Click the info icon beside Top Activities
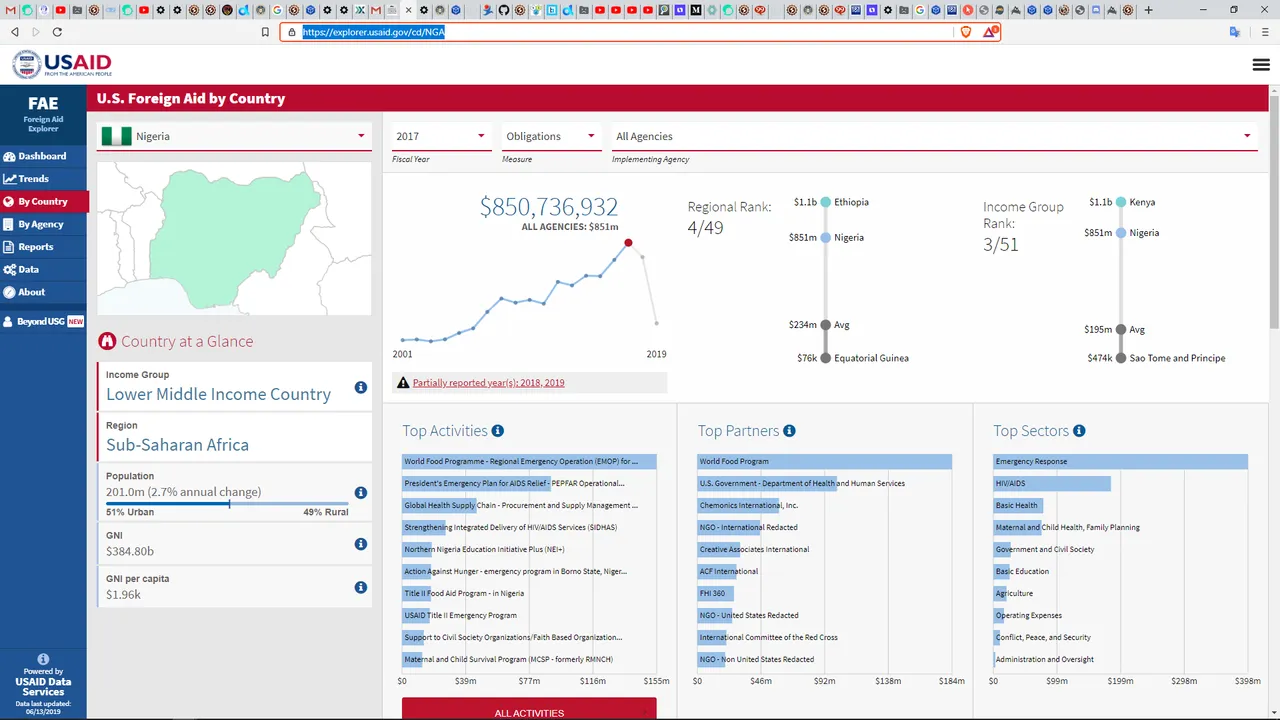This screenshot has height=720, width=1280. pos(498,431)
